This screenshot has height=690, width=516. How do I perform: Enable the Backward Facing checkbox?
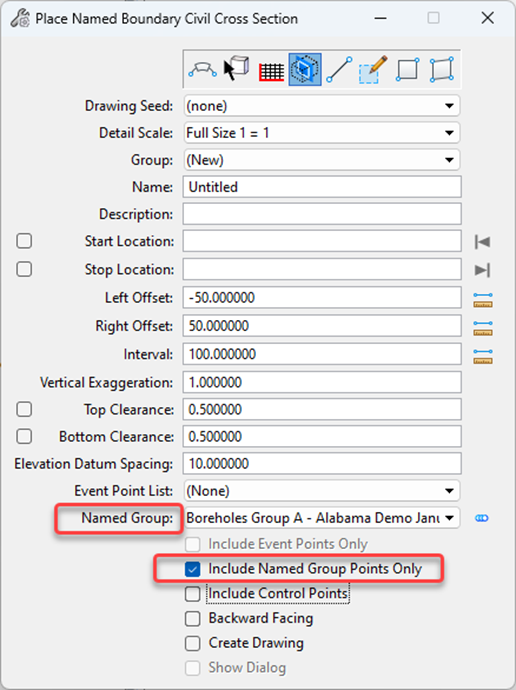193,619
